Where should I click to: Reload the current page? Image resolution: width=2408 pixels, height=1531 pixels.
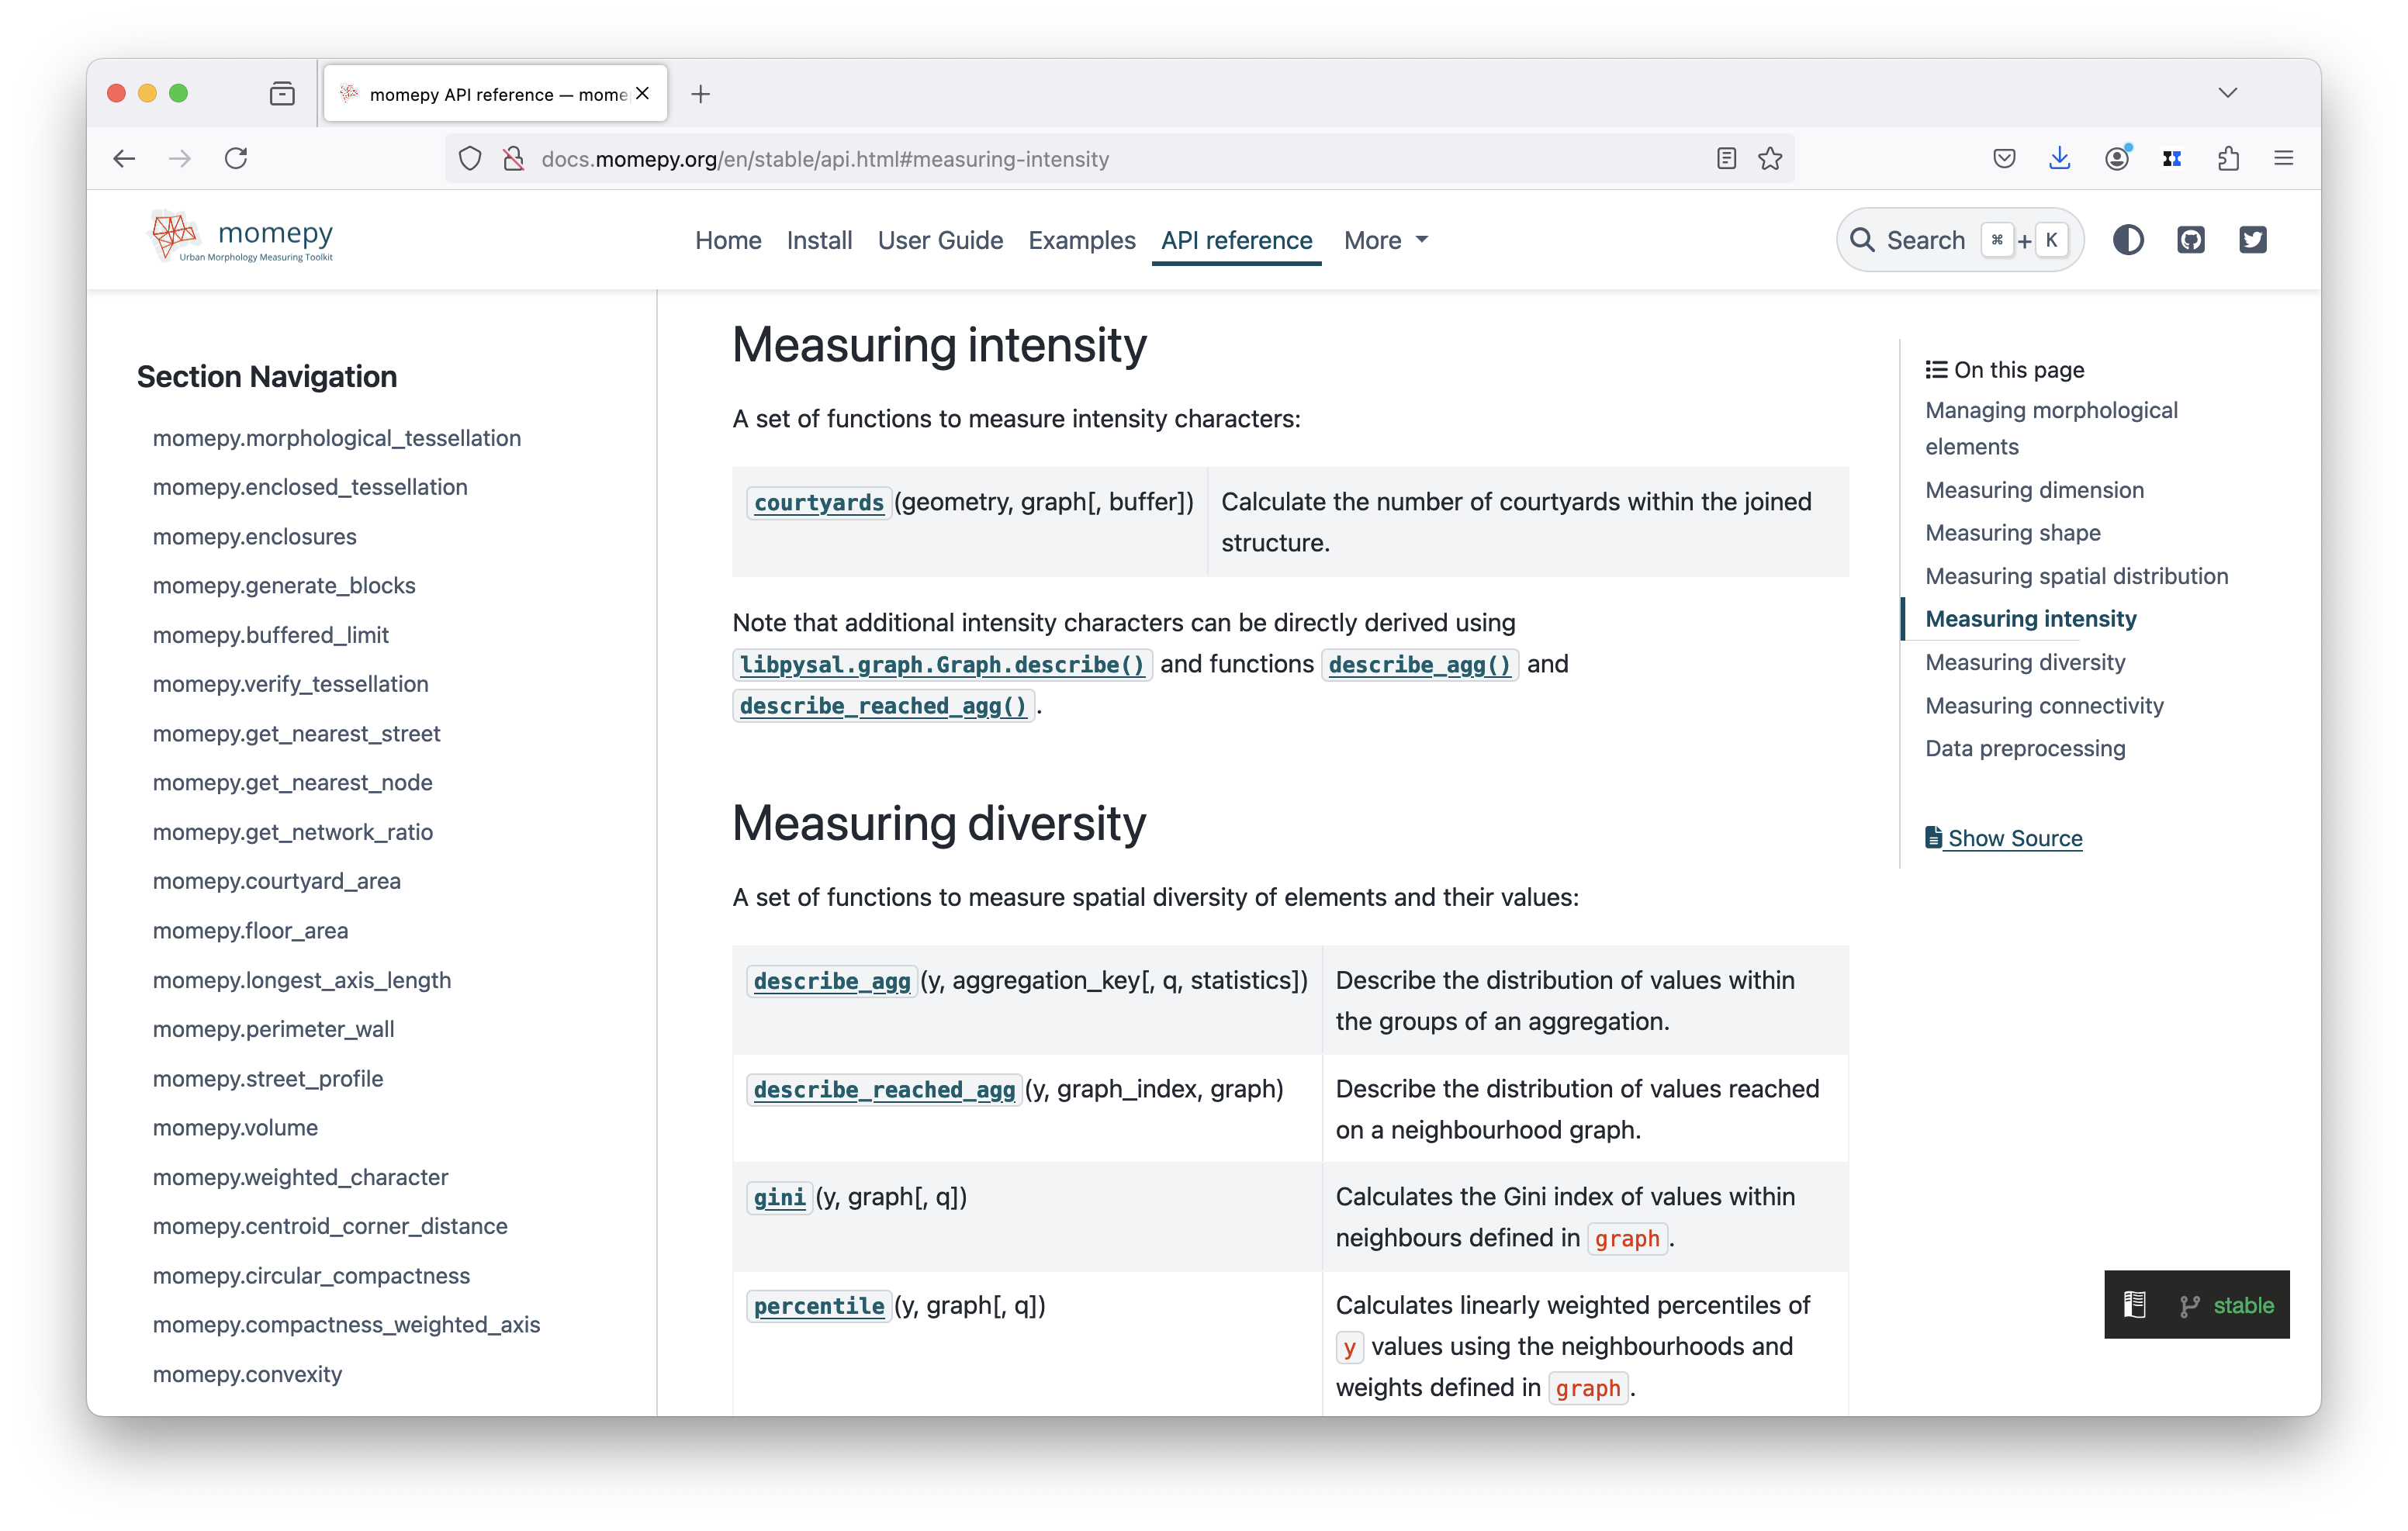pyautogui.click(x=236, y=159)
